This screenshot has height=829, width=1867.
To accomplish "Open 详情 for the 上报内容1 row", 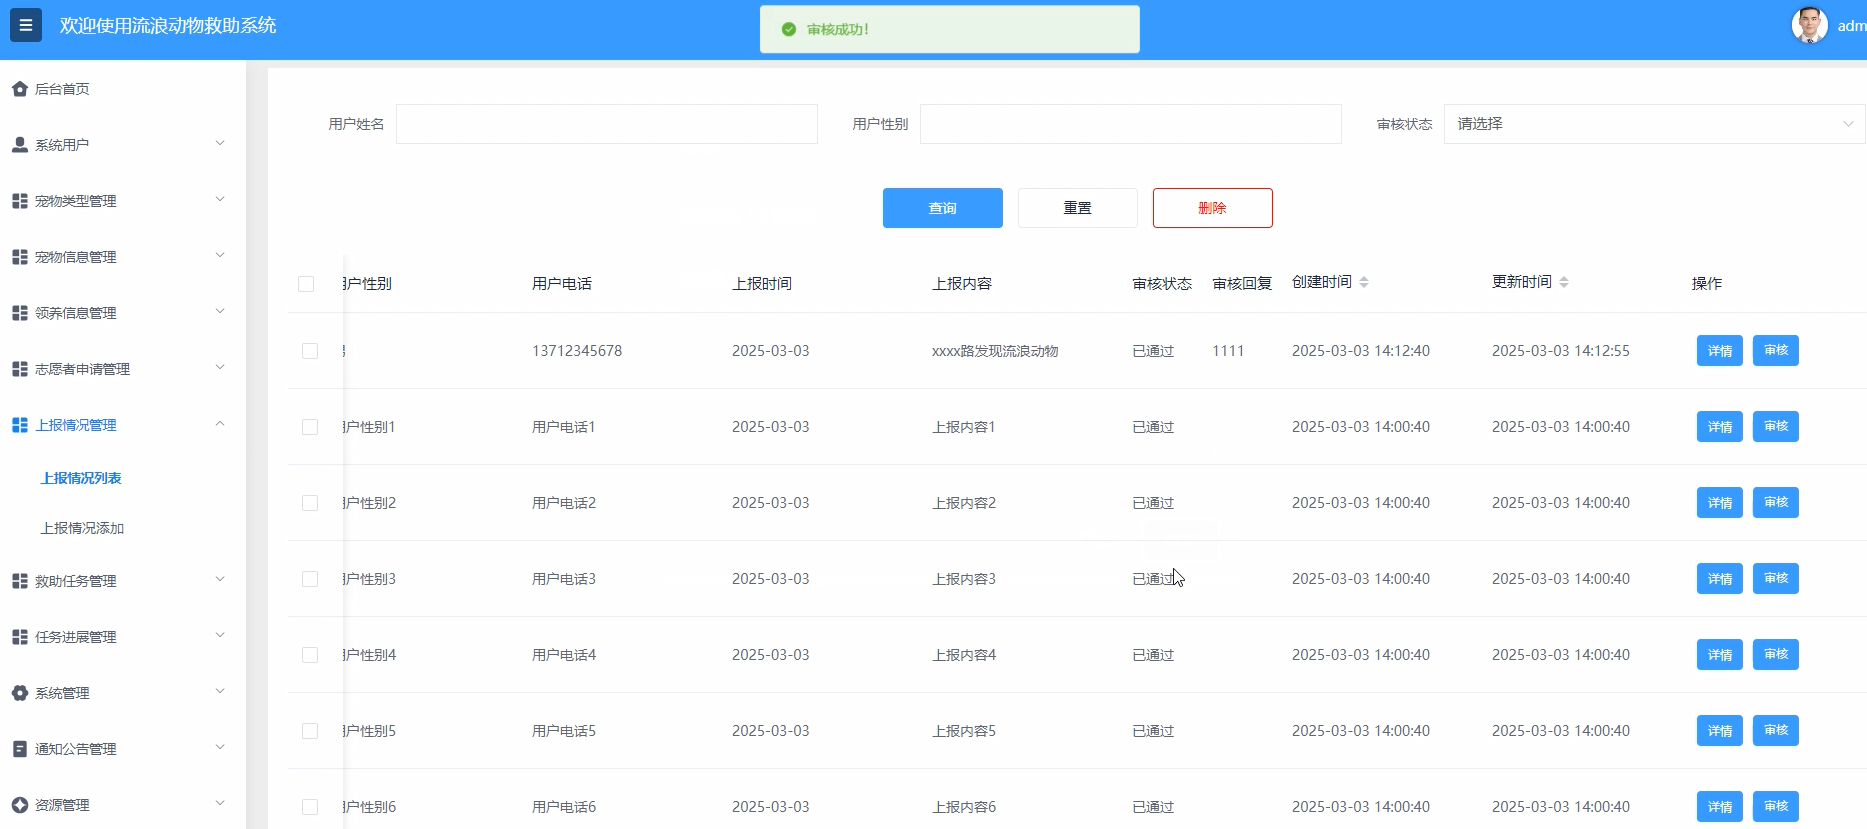I will [1720, 427].
